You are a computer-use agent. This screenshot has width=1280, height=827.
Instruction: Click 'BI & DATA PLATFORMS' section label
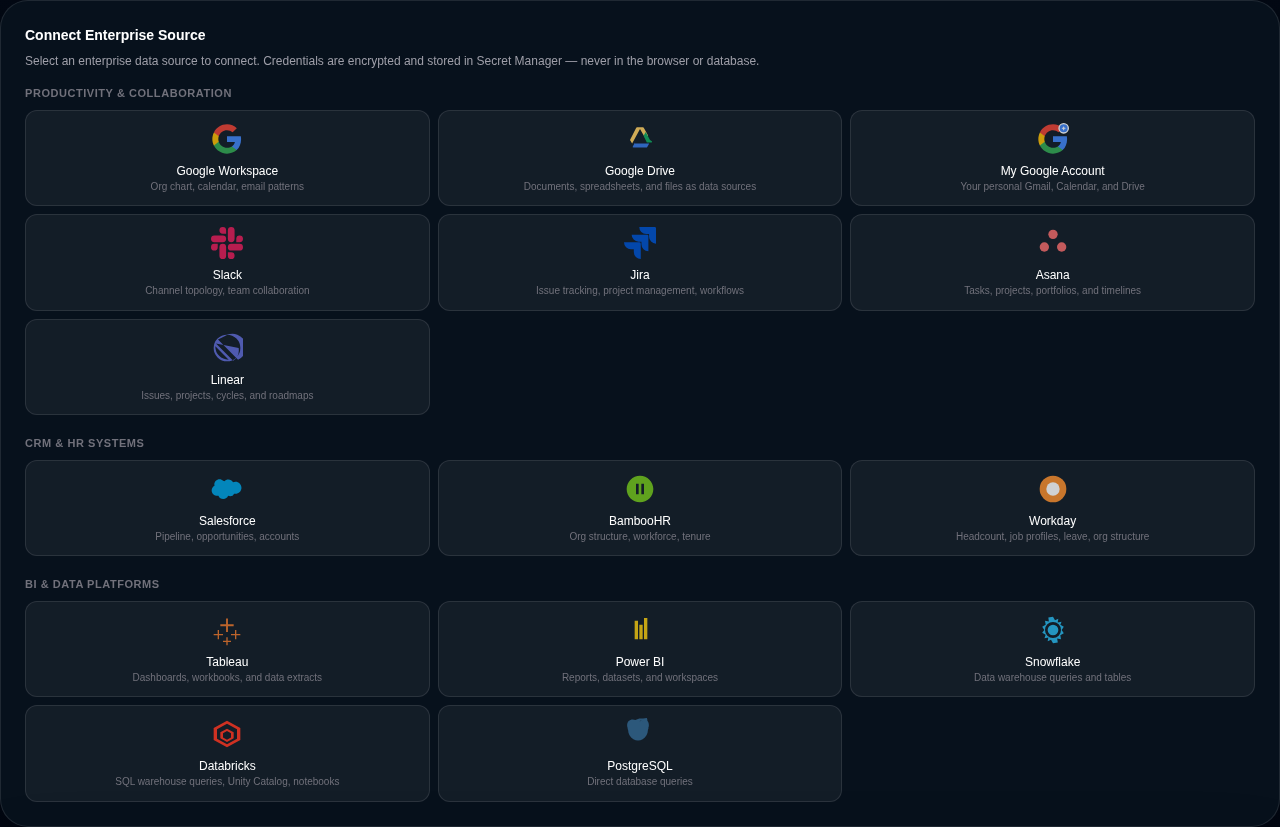(92, 584)
